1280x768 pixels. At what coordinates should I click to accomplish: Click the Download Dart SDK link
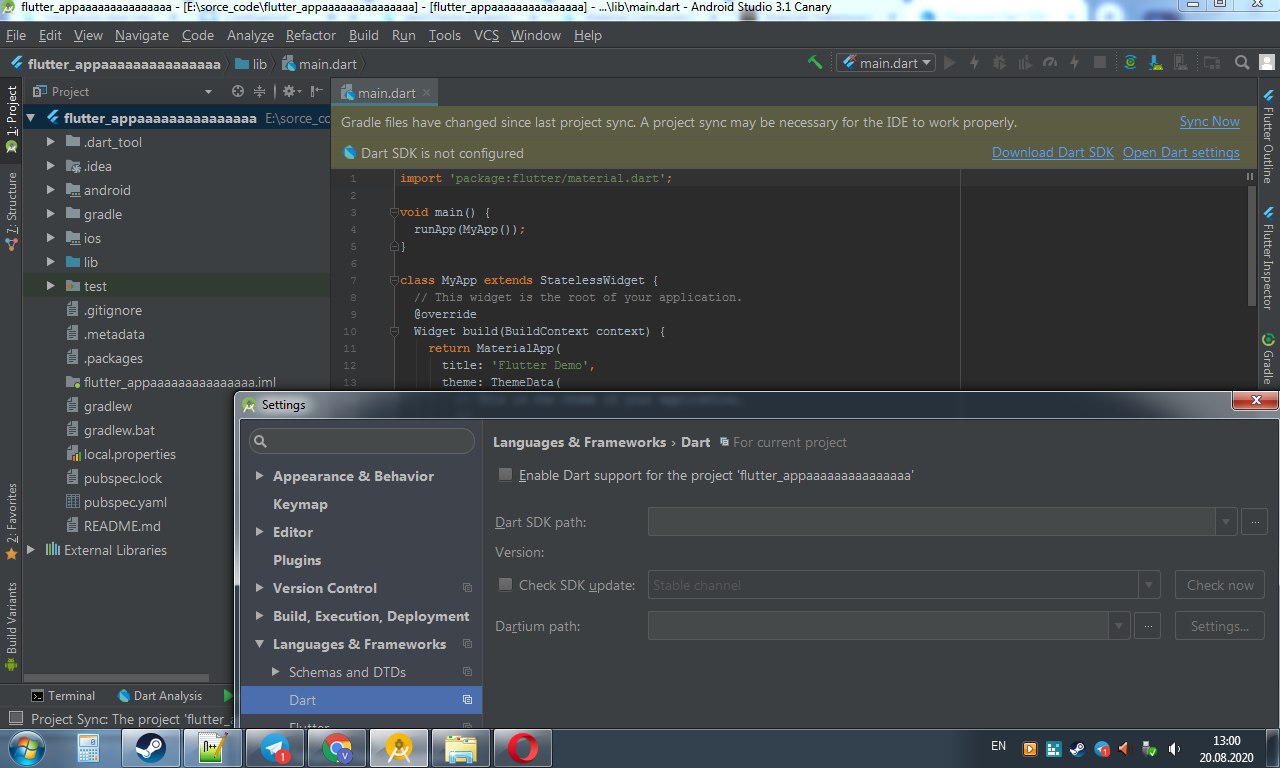click(x=1052, y=153)
